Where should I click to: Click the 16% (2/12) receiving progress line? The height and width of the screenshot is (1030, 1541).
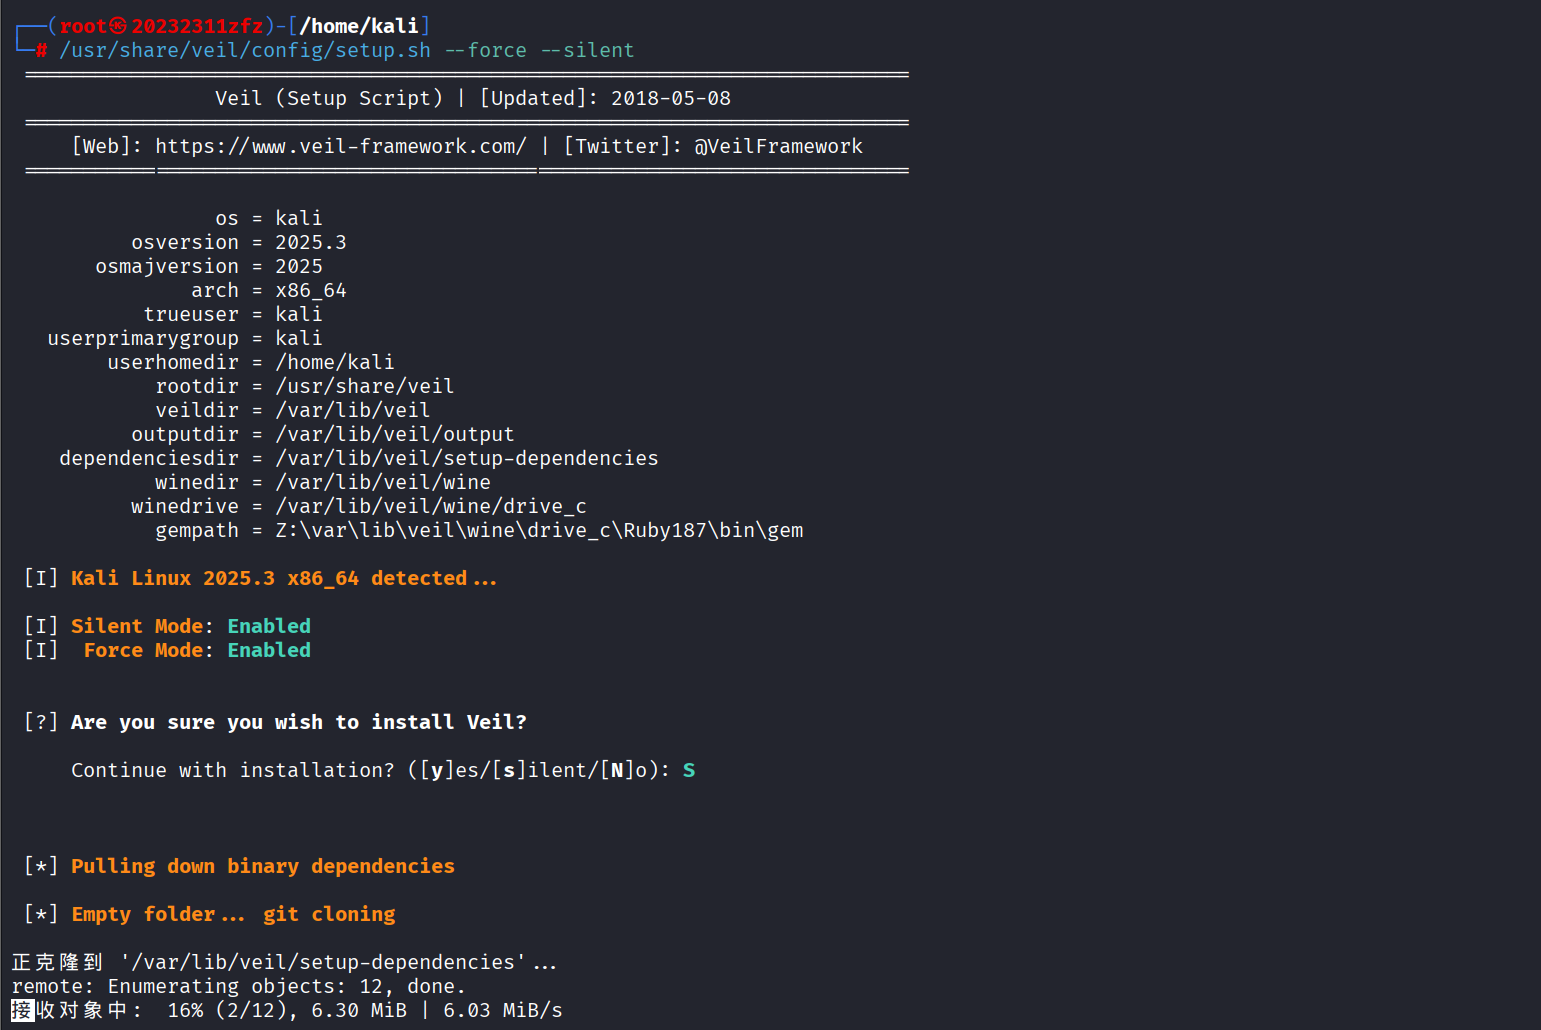pyautogui.click(x=287, y=1010)
